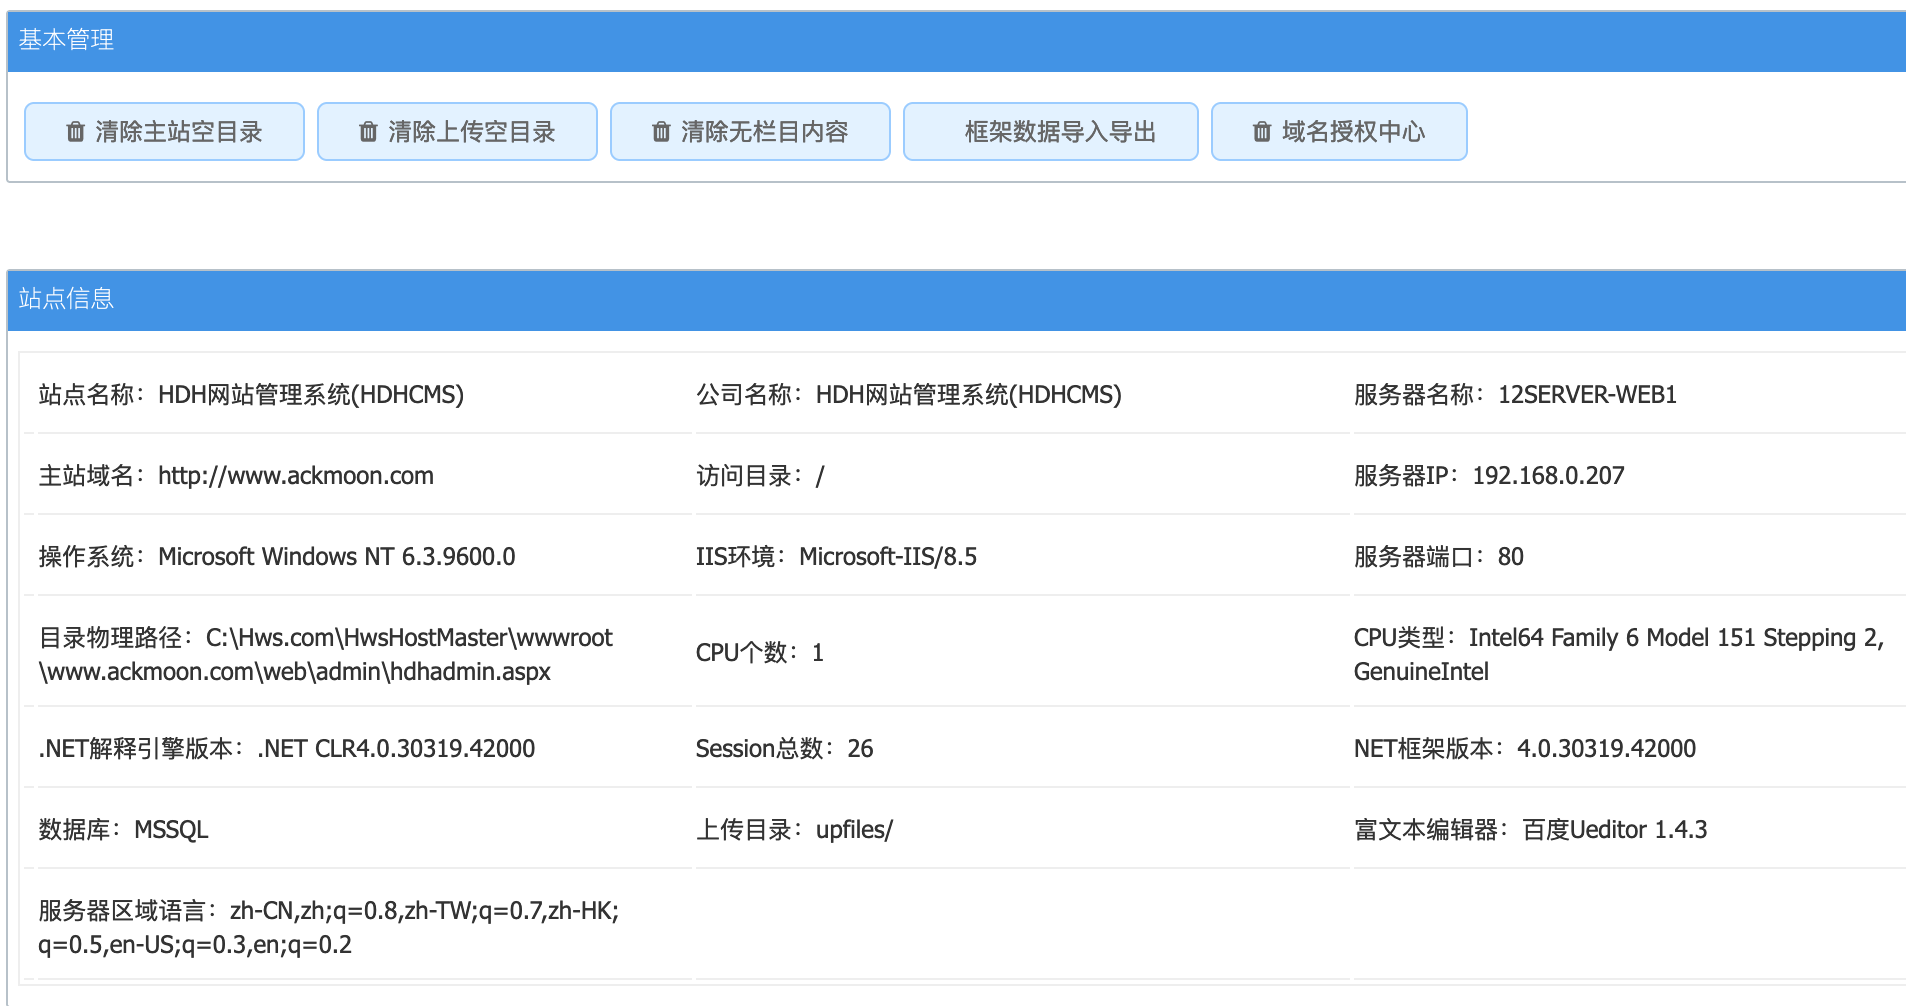This screenshot has width=1906, height=1006.
Task: Click the trash icon on 清除主站空目录
Action: 75,132
